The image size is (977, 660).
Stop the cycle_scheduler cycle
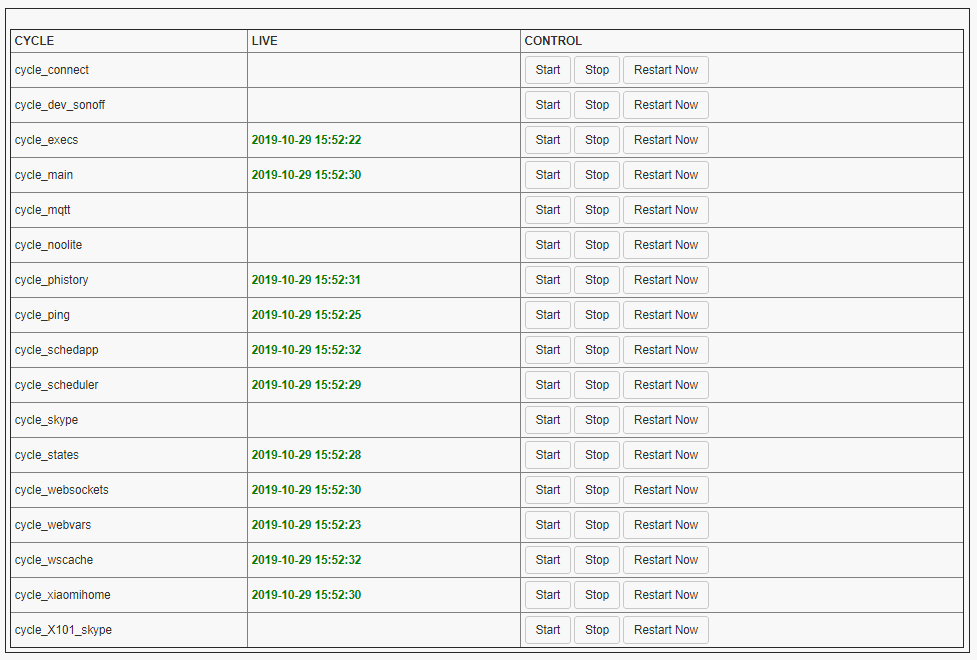point(597,385)
